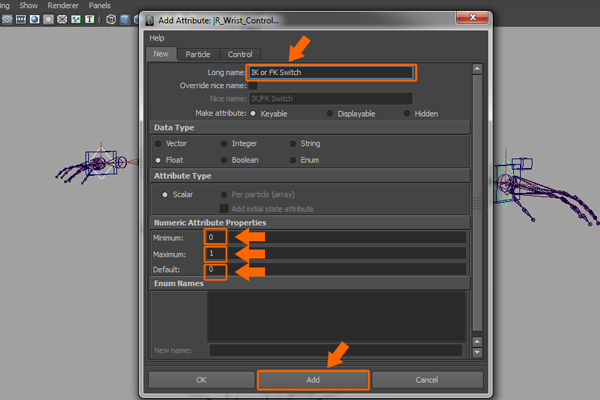Open the Show menu in viewport
Image resolution: width=600 pixels, height=400 pixels.
point(29,5)
